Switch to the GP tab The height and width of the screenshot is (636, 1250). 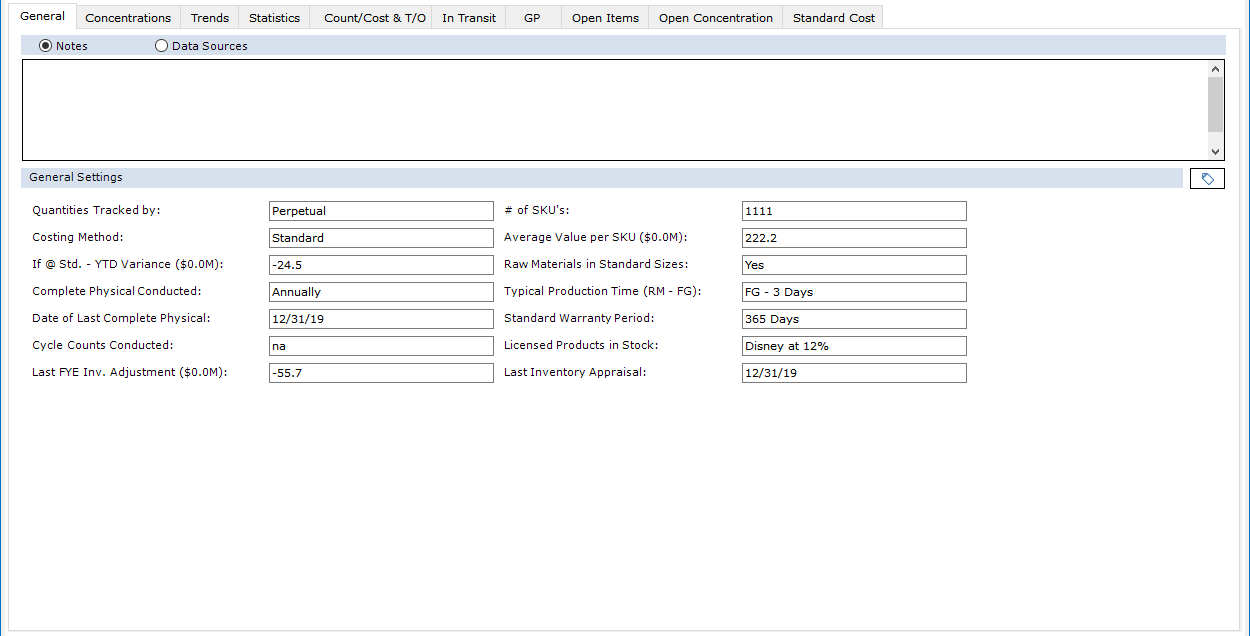[533, 17]
